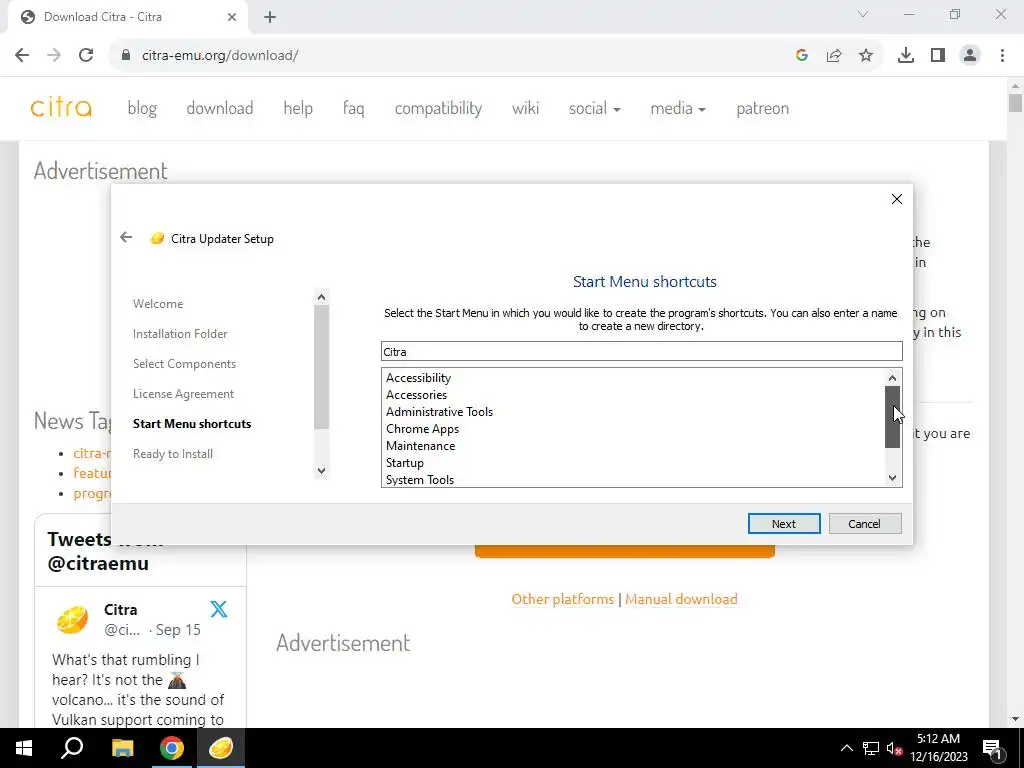
Task: Open the muted volume tray icon
Action: point(895,748)
